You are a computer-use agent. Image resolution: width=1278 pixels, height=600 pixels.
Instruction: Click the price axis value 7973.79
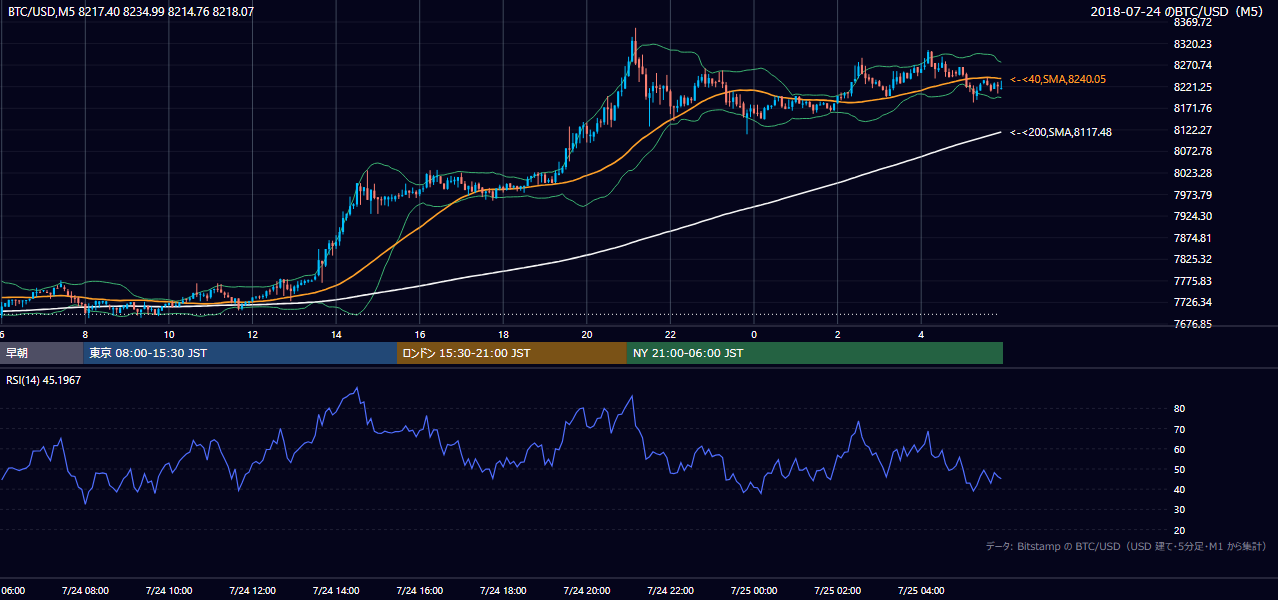pos(1192,195)
